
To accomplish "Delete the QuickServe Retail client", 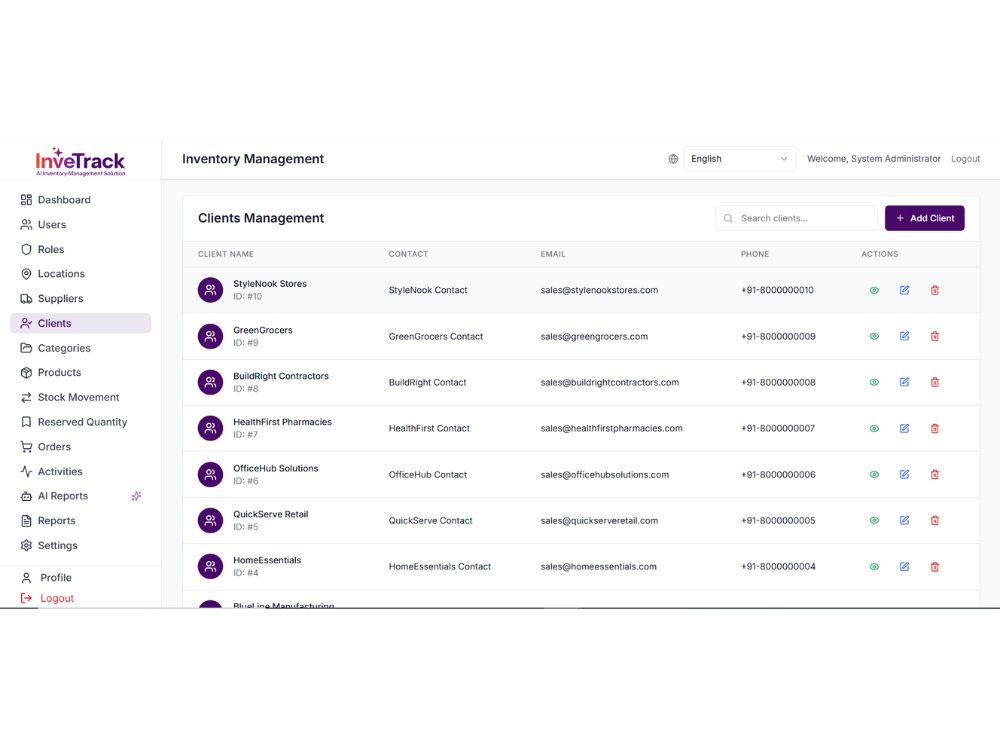I will [x=934, y=520].
